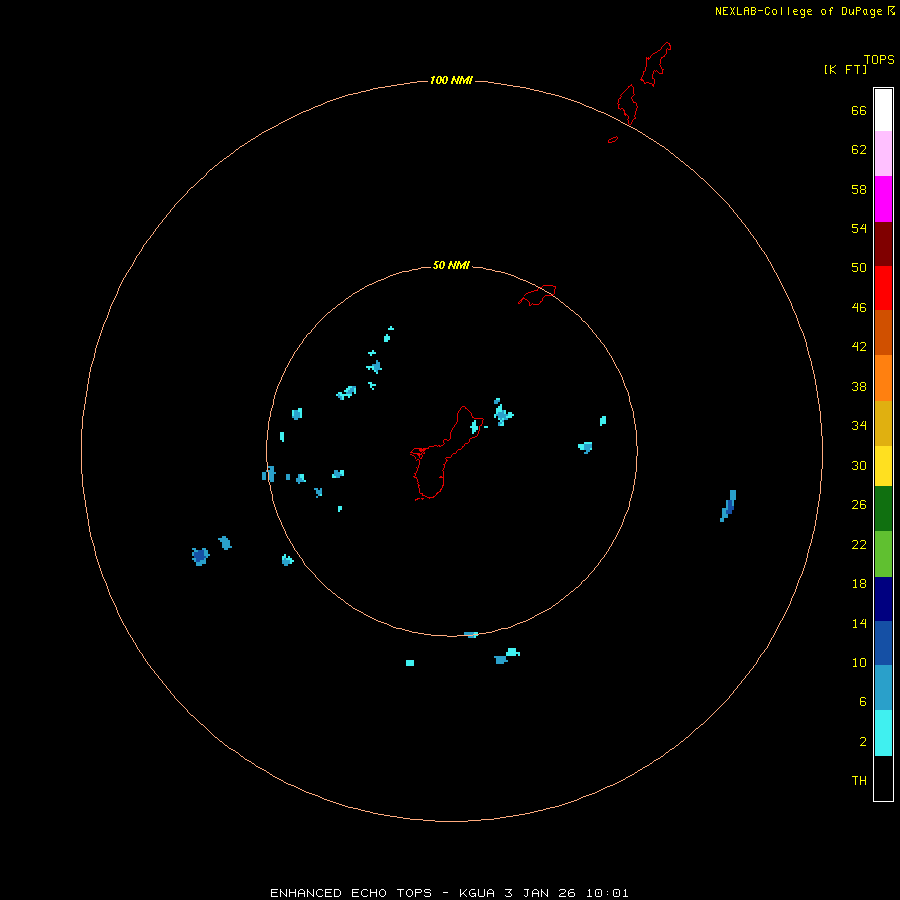900x900 pixels.
Task: Click the legend value 66
Action: point(859,110)
